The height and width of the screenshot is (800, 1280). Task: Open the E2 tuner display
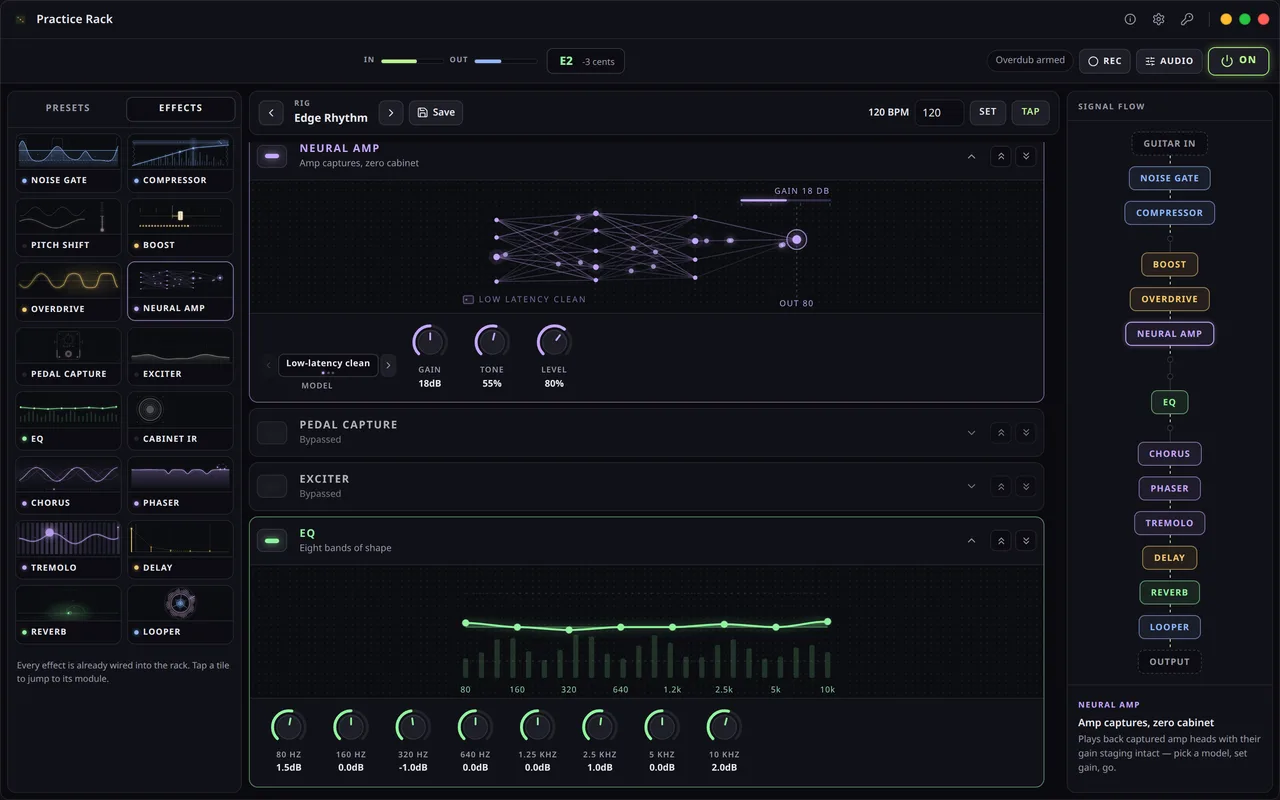pyautogui.click(x=586, y=61)
